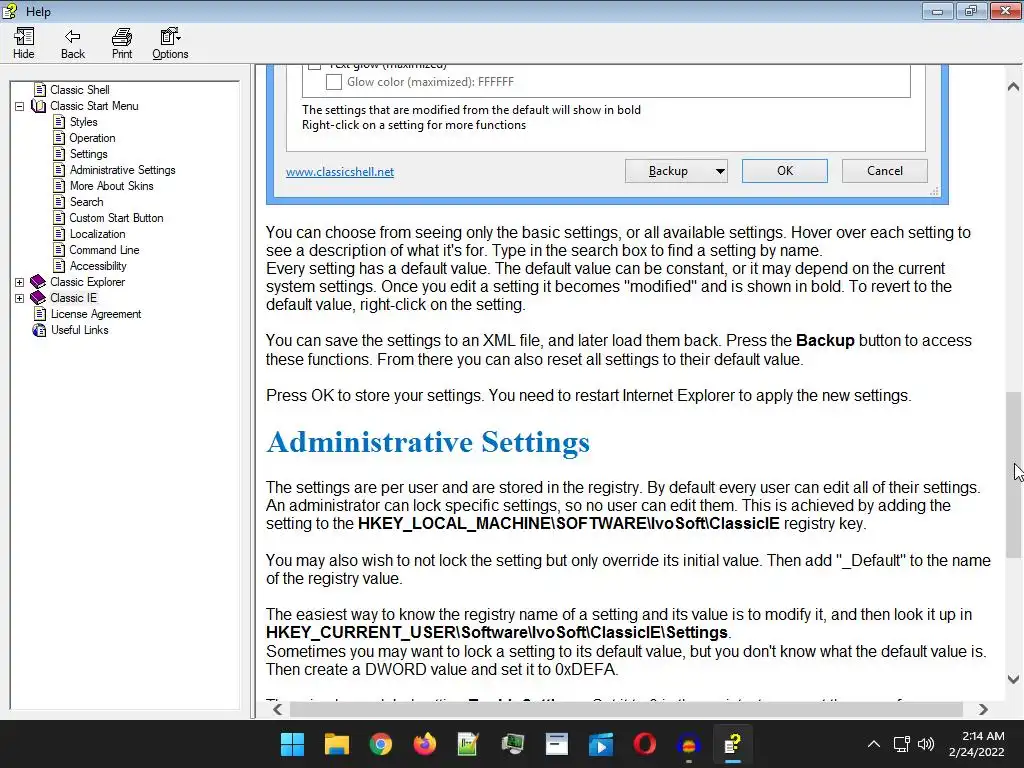This screenshot has width=1024, height=768.
Task: Open the computer monitor taskbar app
Action: 513,744
